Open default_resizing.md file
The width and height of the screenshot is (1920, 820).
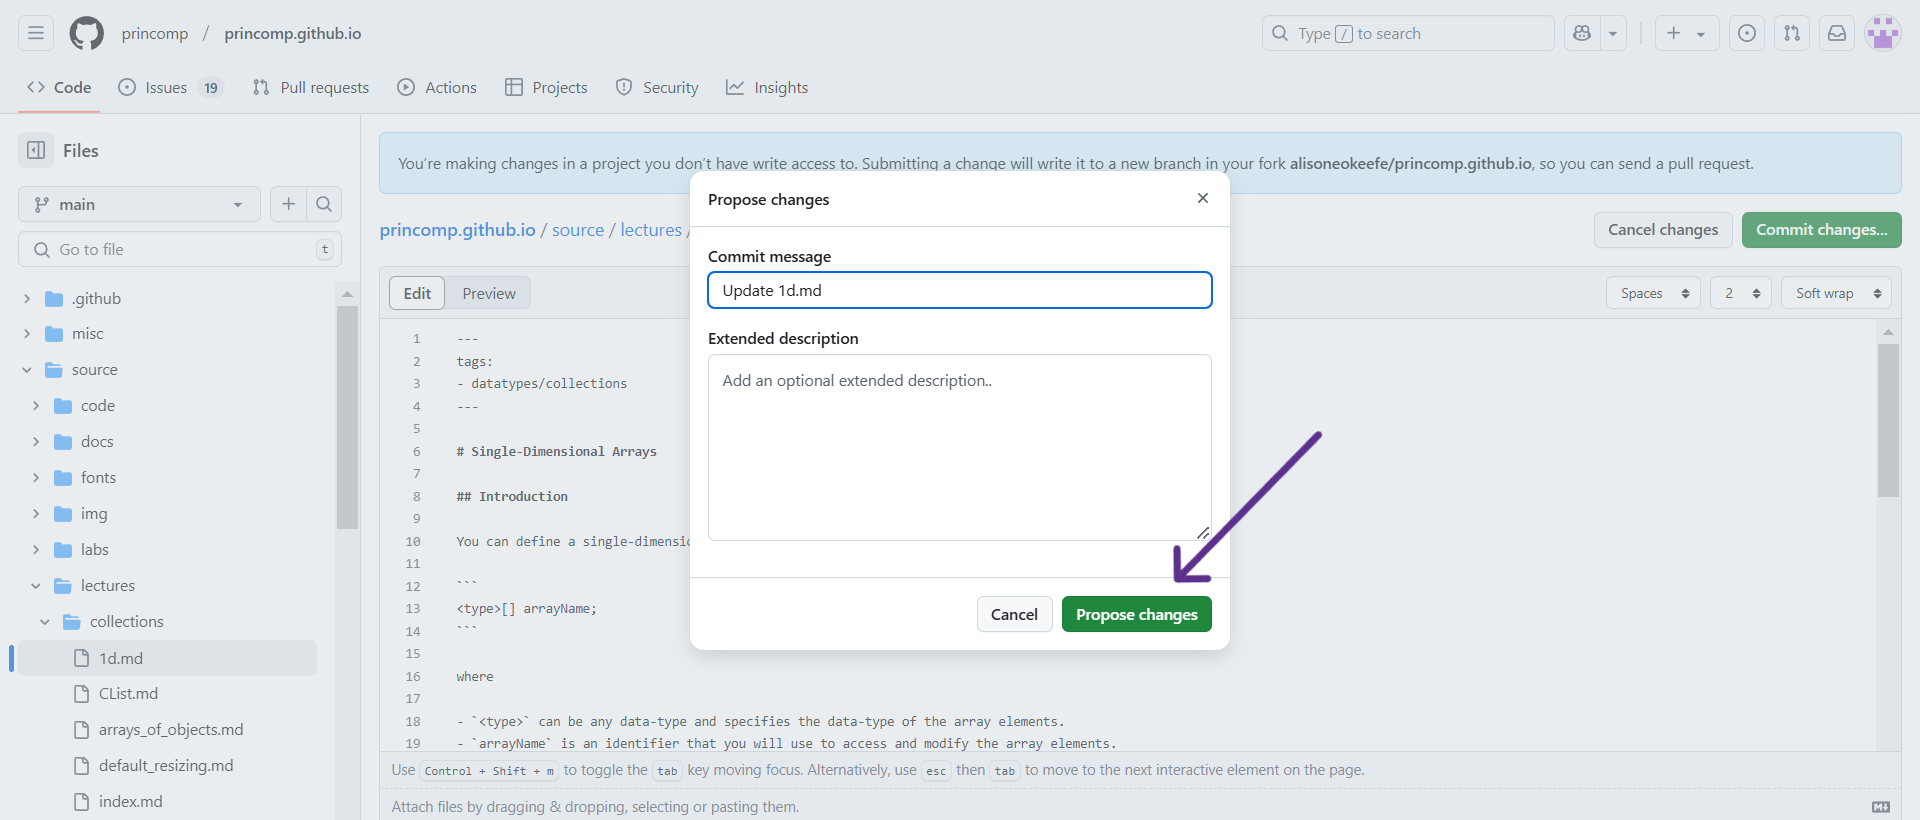[x=168, y=766]
